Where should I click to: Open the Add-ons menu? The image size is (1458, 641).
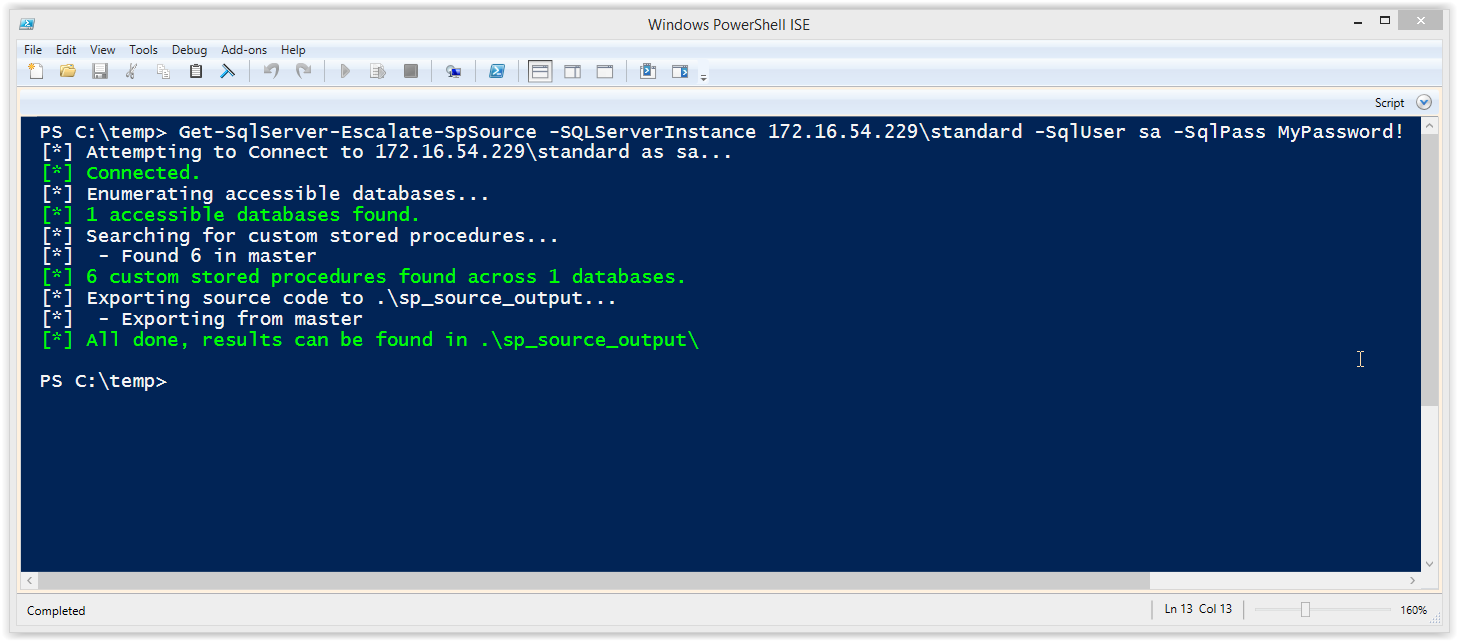click(x=244, y=50)
